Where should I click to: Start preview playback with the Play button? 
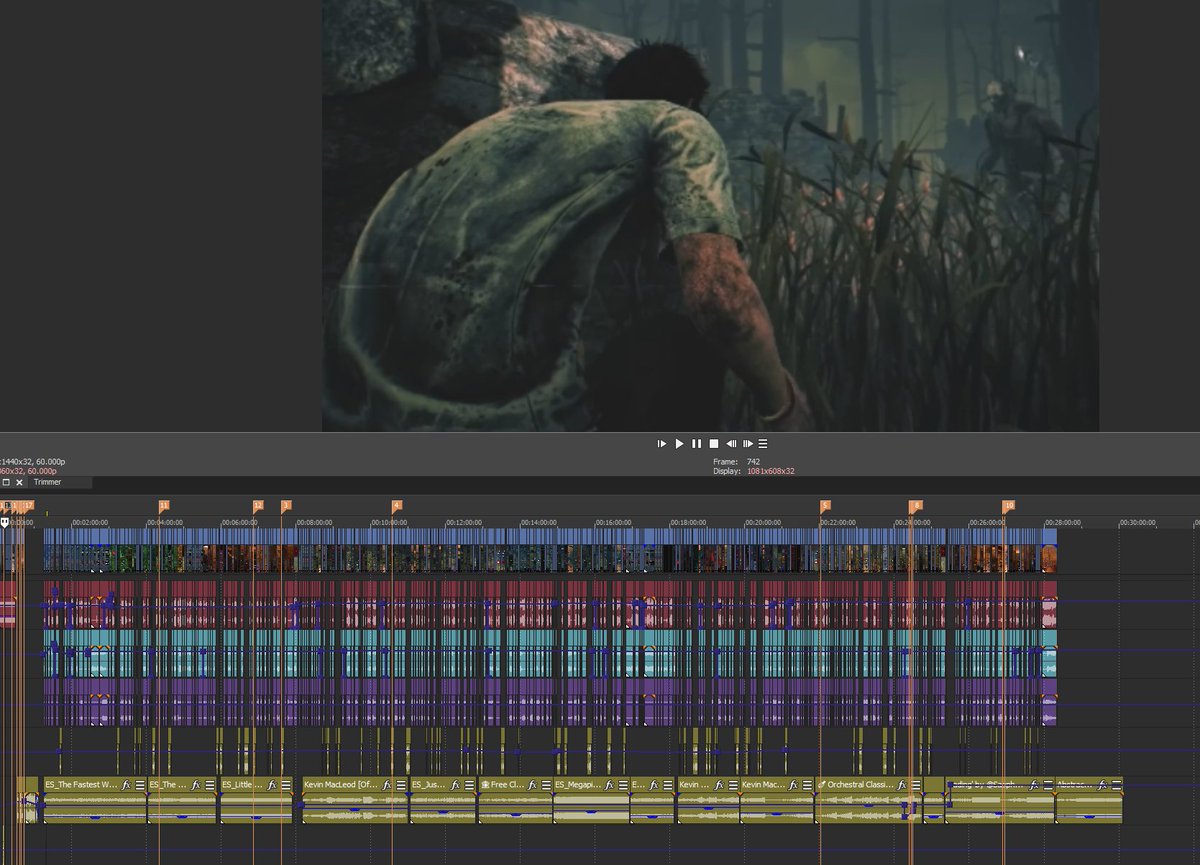680,443
